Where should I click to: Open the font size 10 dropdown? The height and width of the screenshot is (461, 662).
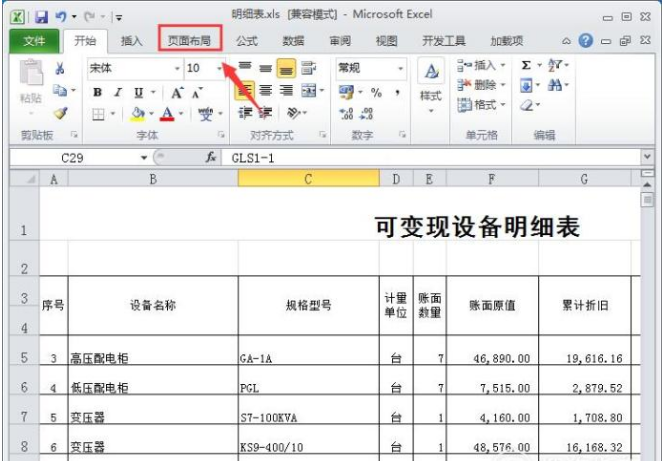point(219,68)
